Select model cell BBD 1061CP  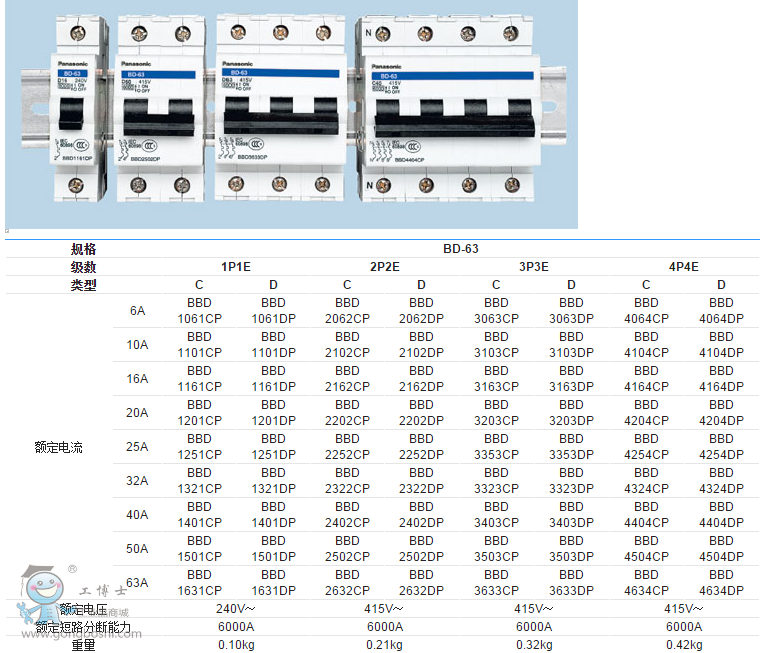tap(199, 311)
